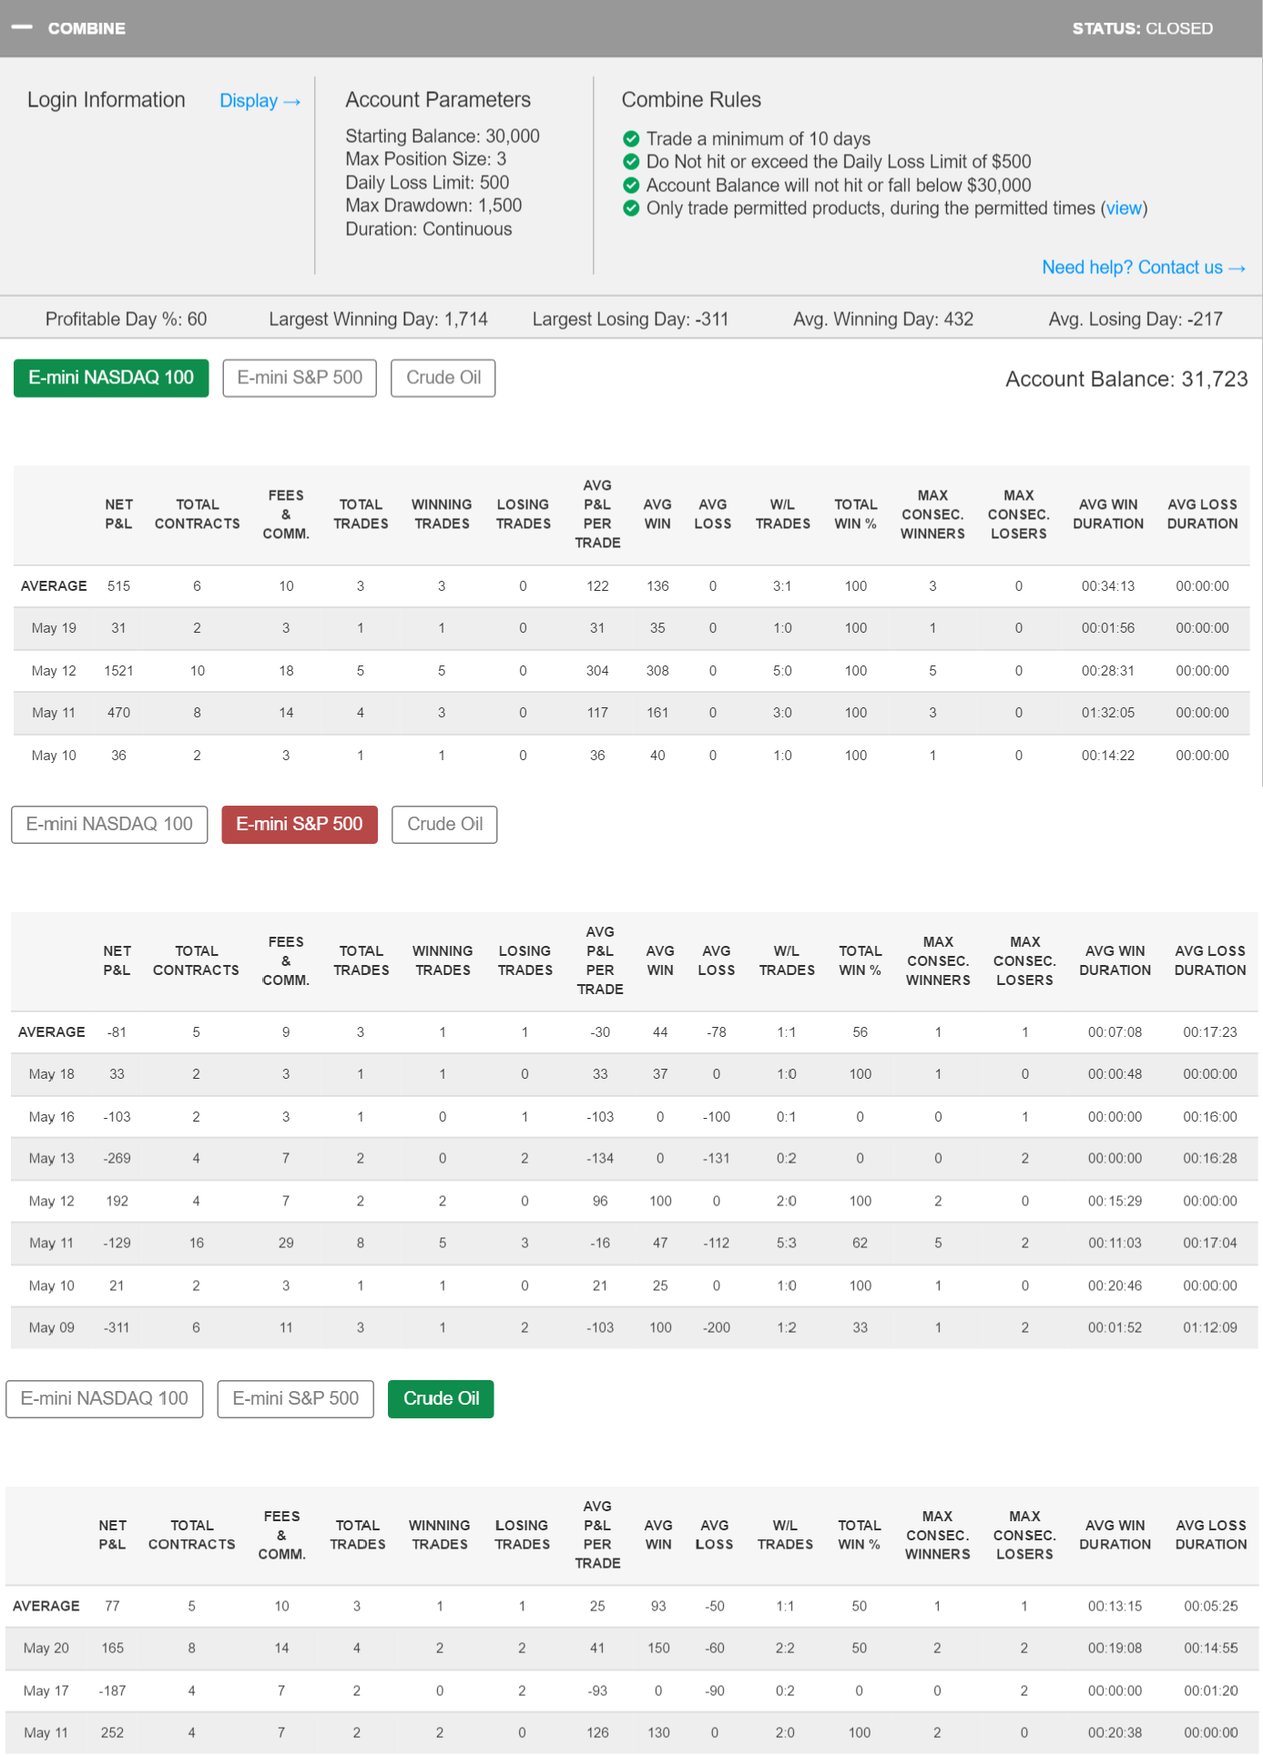Click 252 net P&L in Crude Oil table
The width and height of the screenshot is (1263, 1757).
112,1733
